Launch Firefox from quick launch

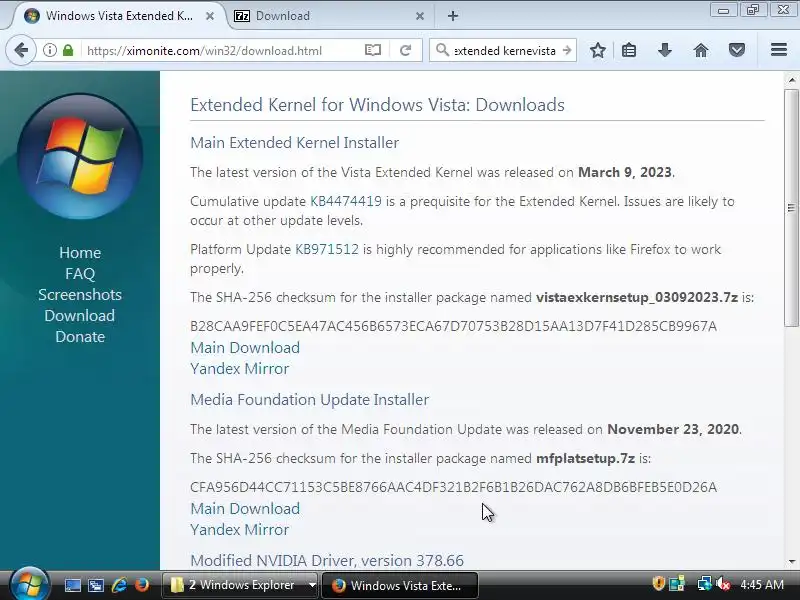(142, 585)
